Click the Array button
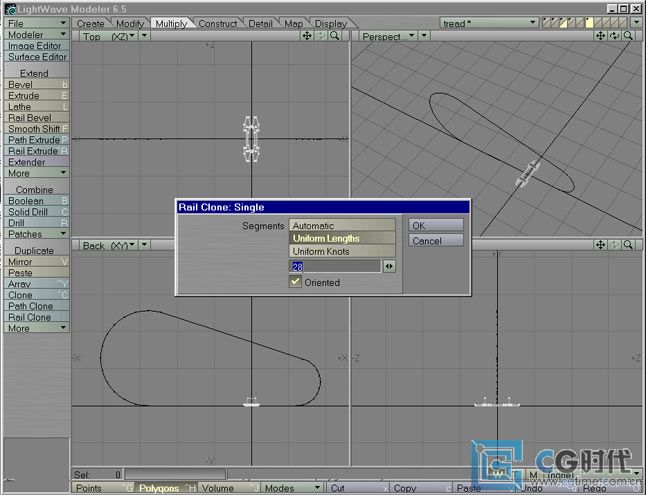This screenshot has width=646, height=495. tap(36, 284)
